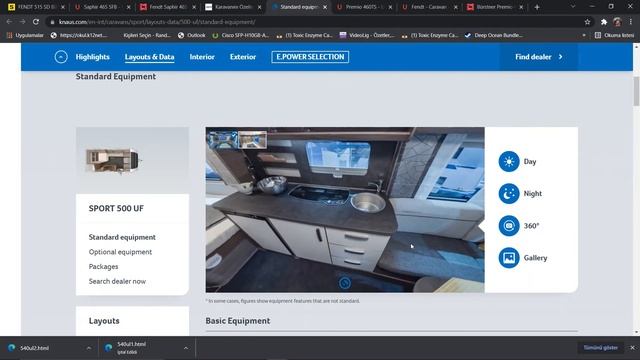Close the Standard equipment tab

point(325,7)
